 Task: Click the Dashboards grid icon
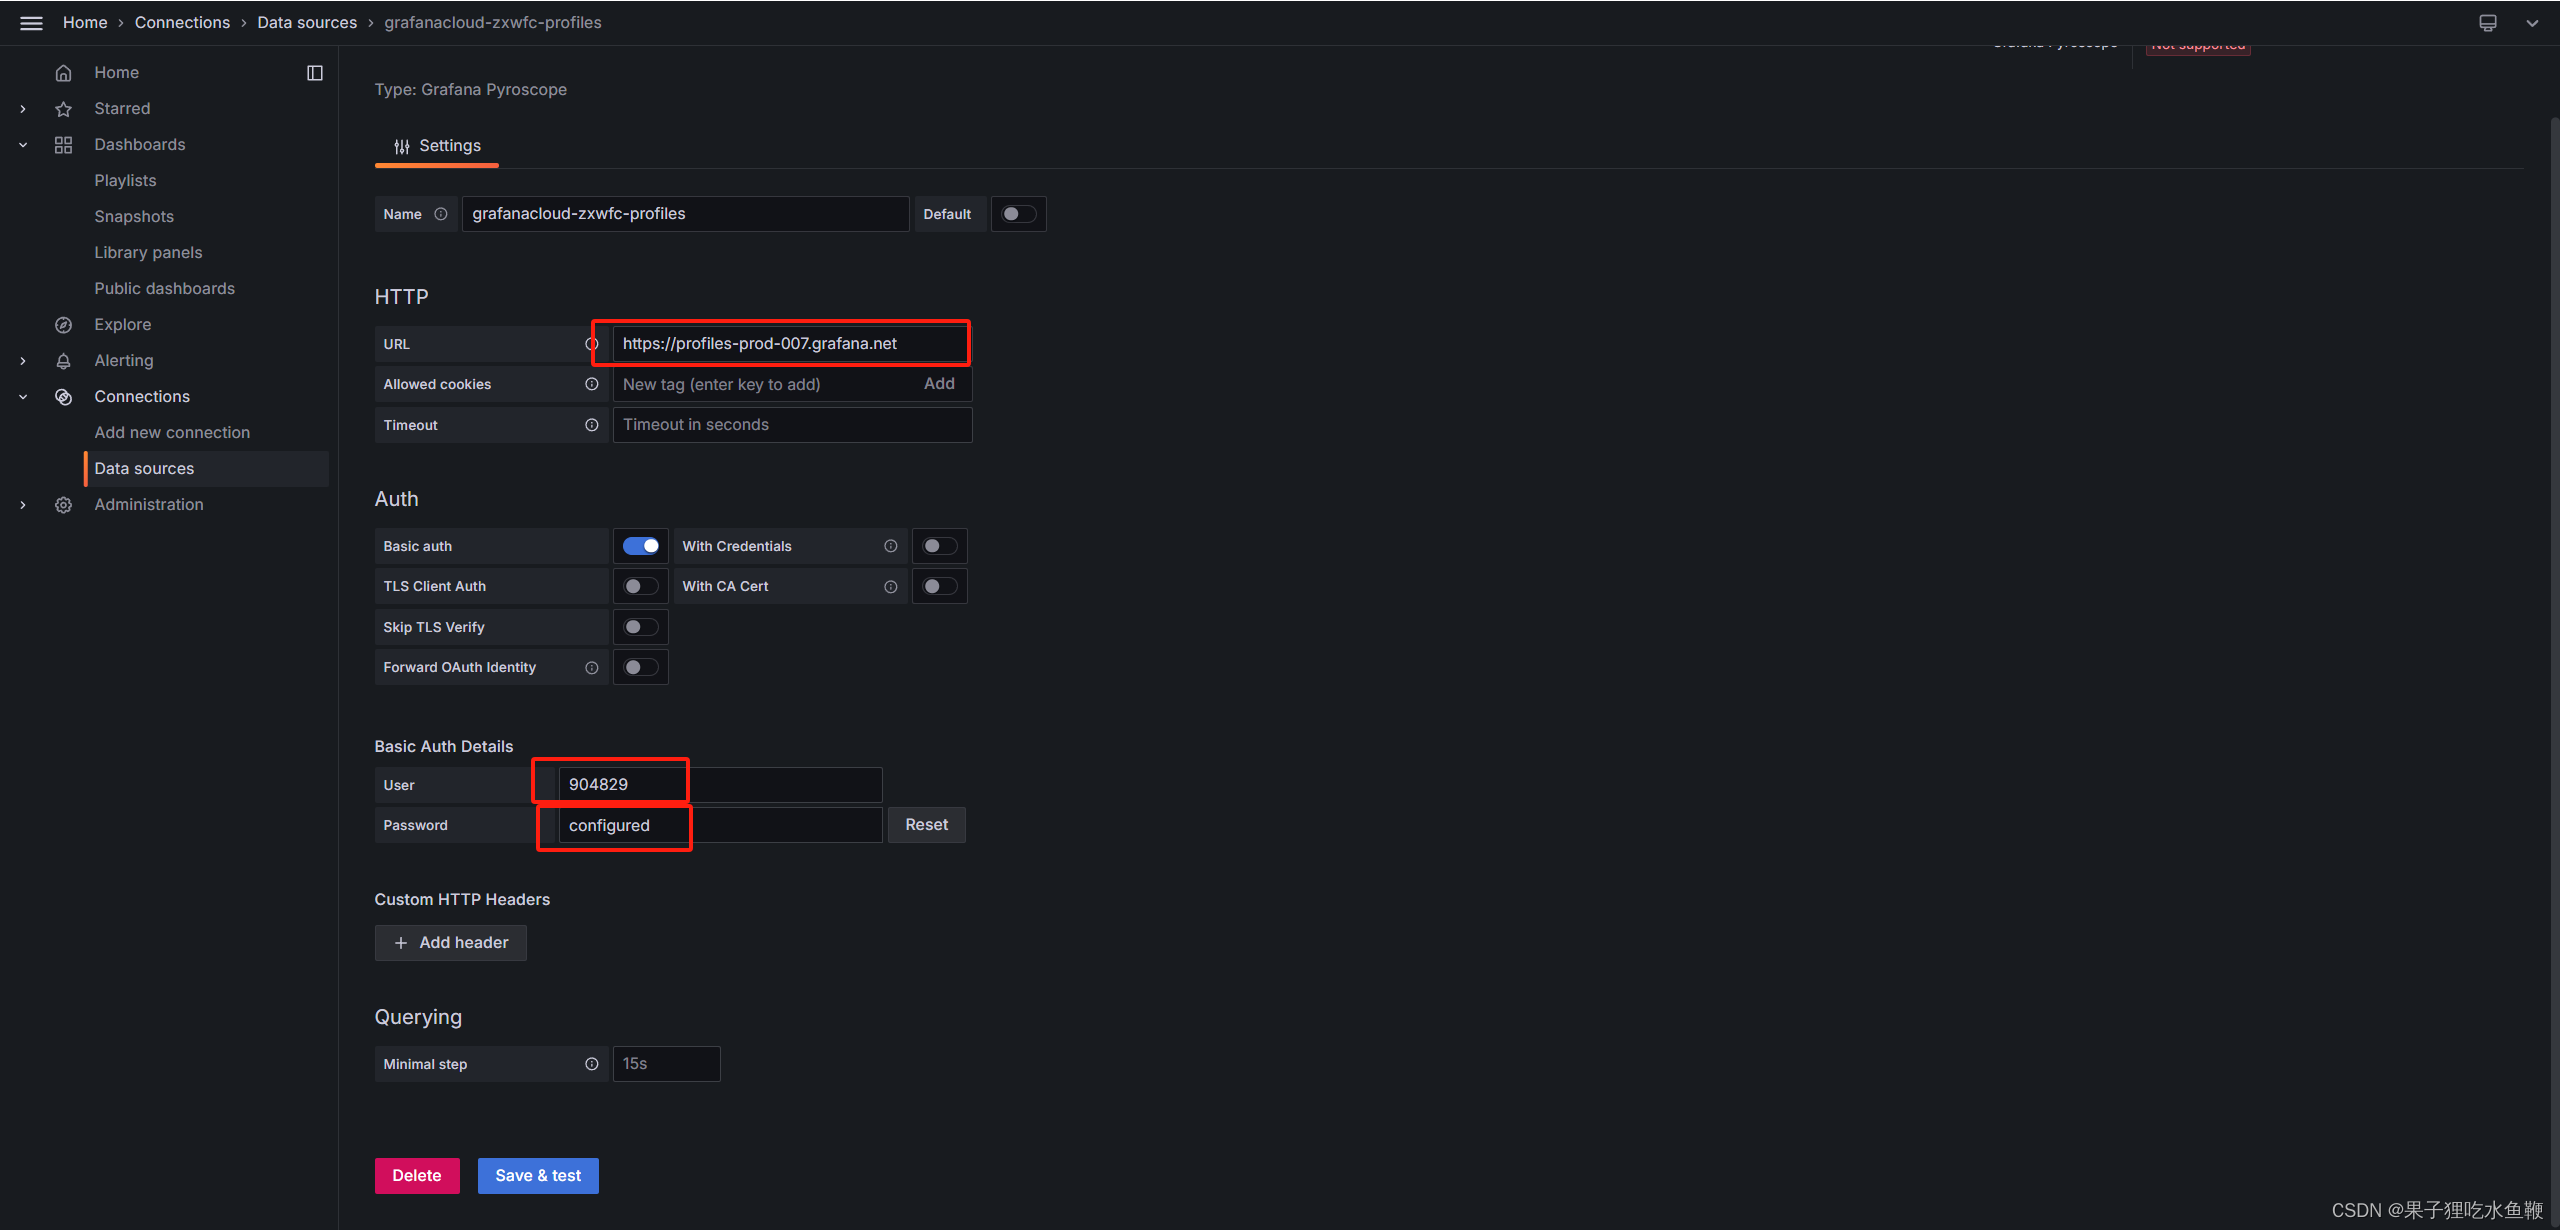tap(63, 145)
